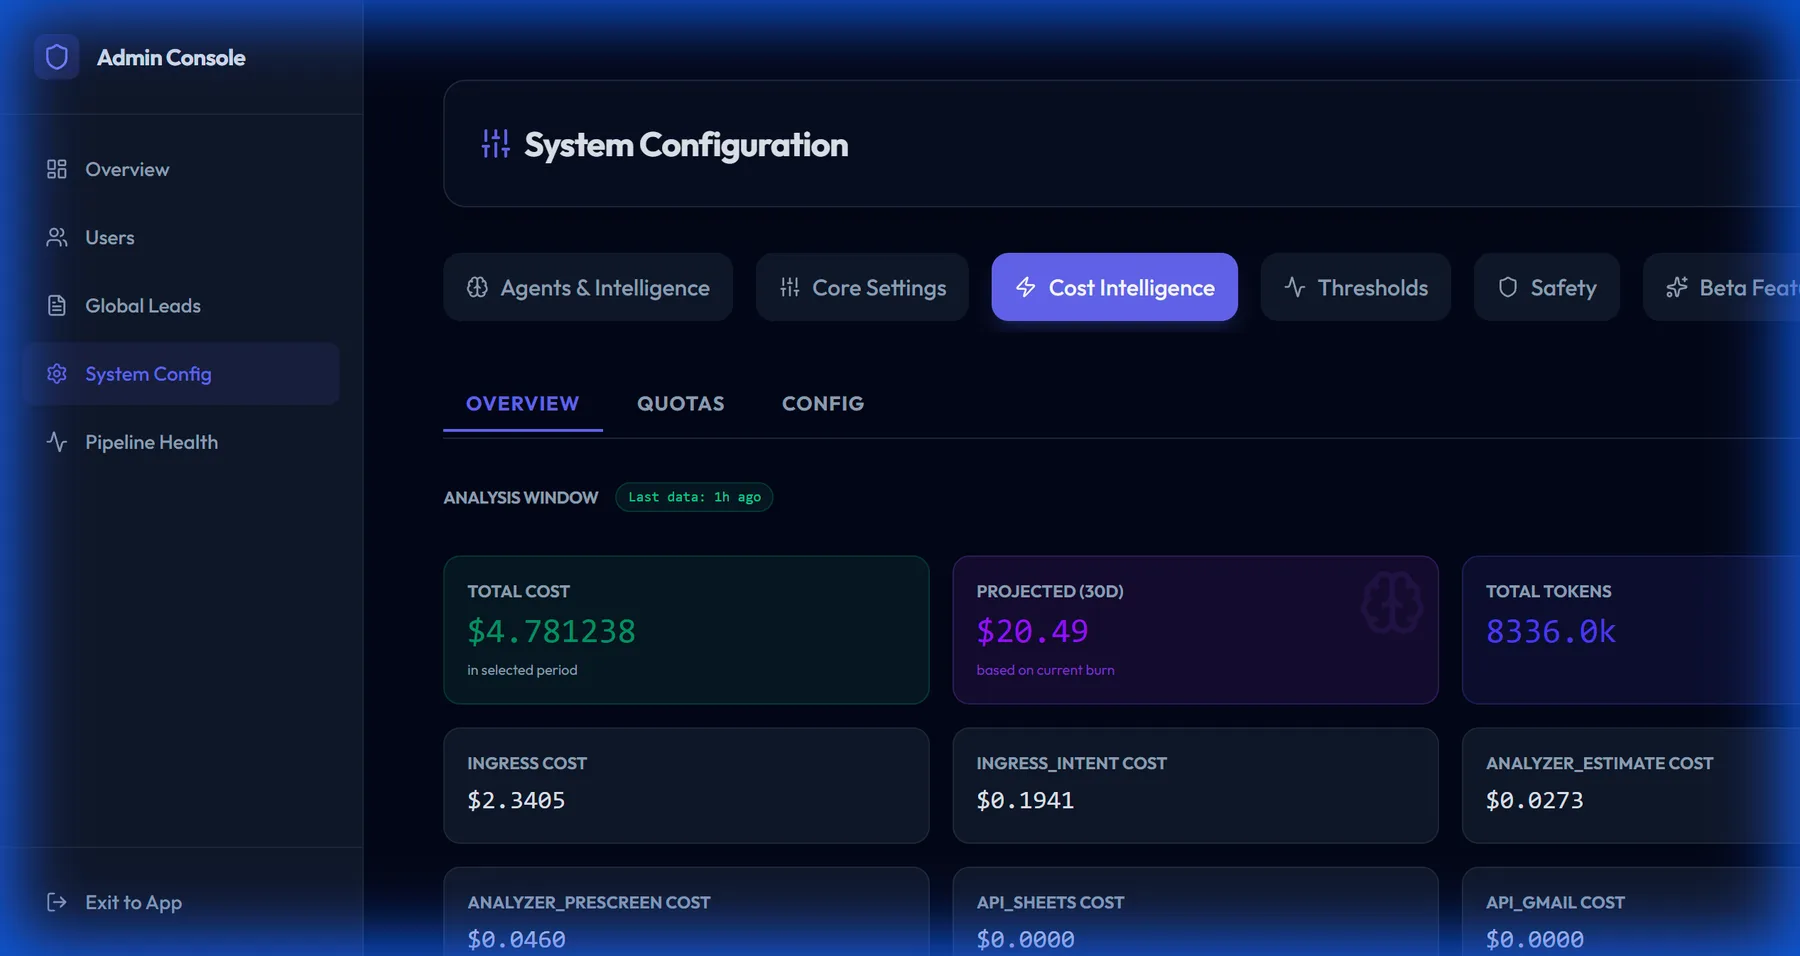Go to Pipeline Health page
This screenshot has height=956, width=1800.
click(x=182, y=441)
